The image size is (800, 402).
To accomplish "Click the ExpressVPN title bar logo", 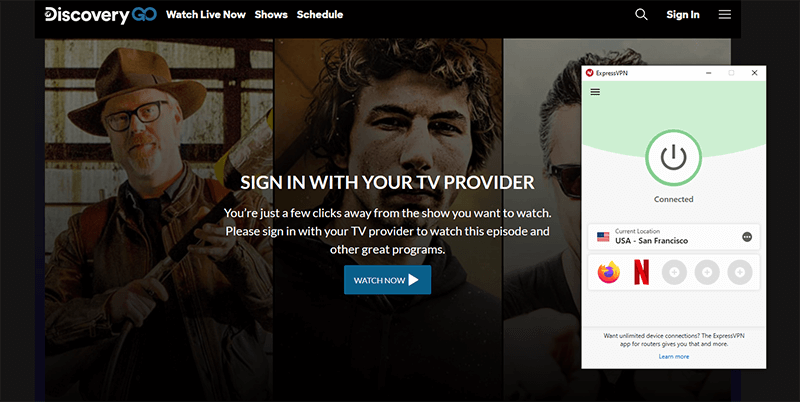I will tap(590, 73).
